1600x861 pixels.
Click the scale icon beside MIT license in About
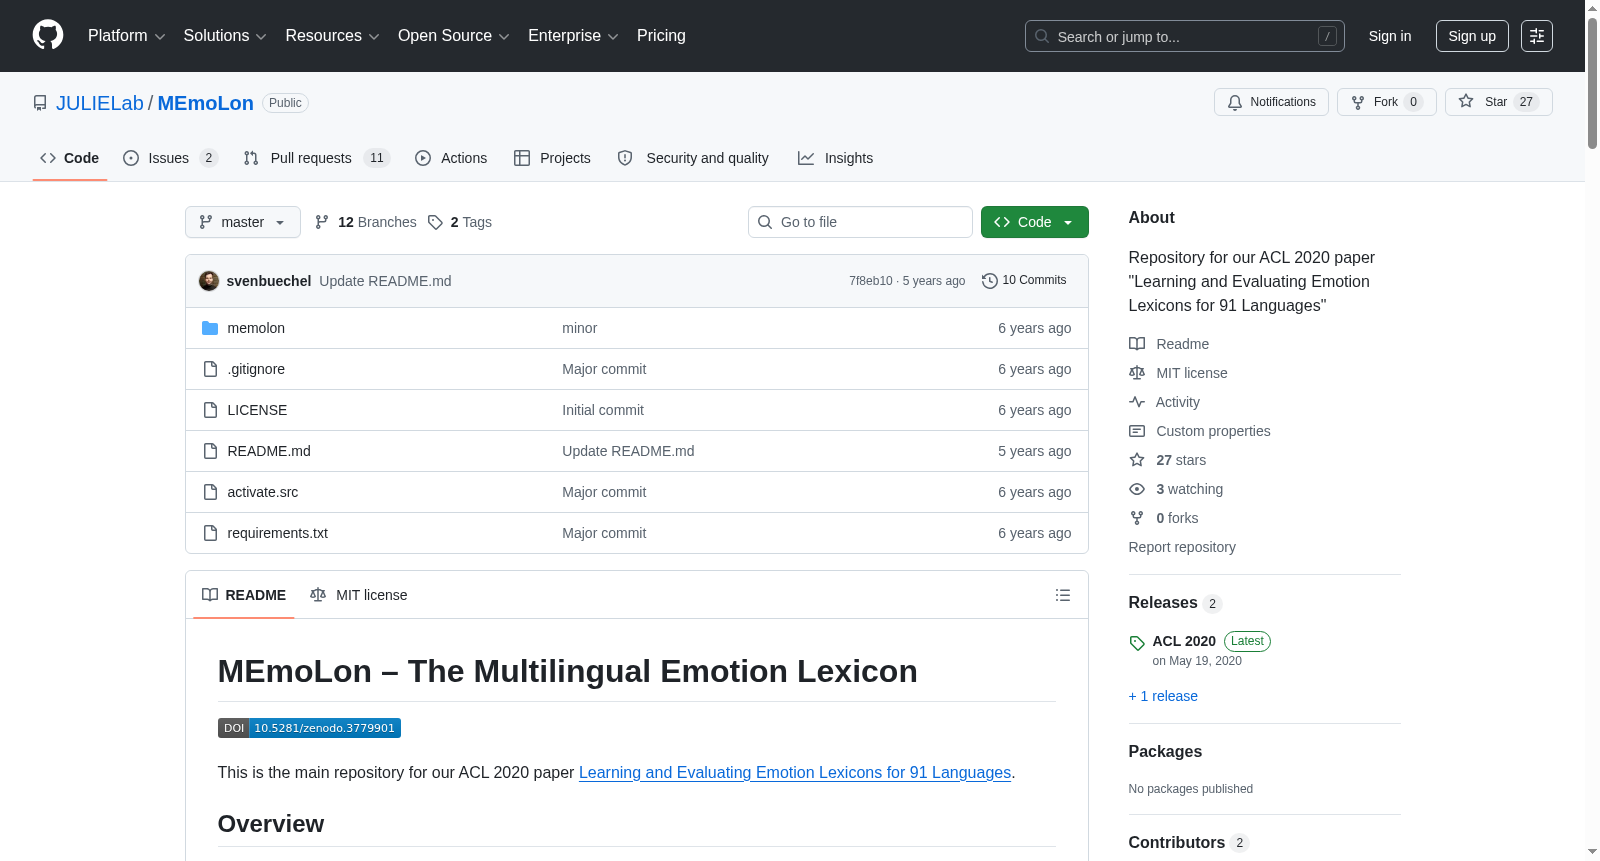click(x=1137, y=373)
